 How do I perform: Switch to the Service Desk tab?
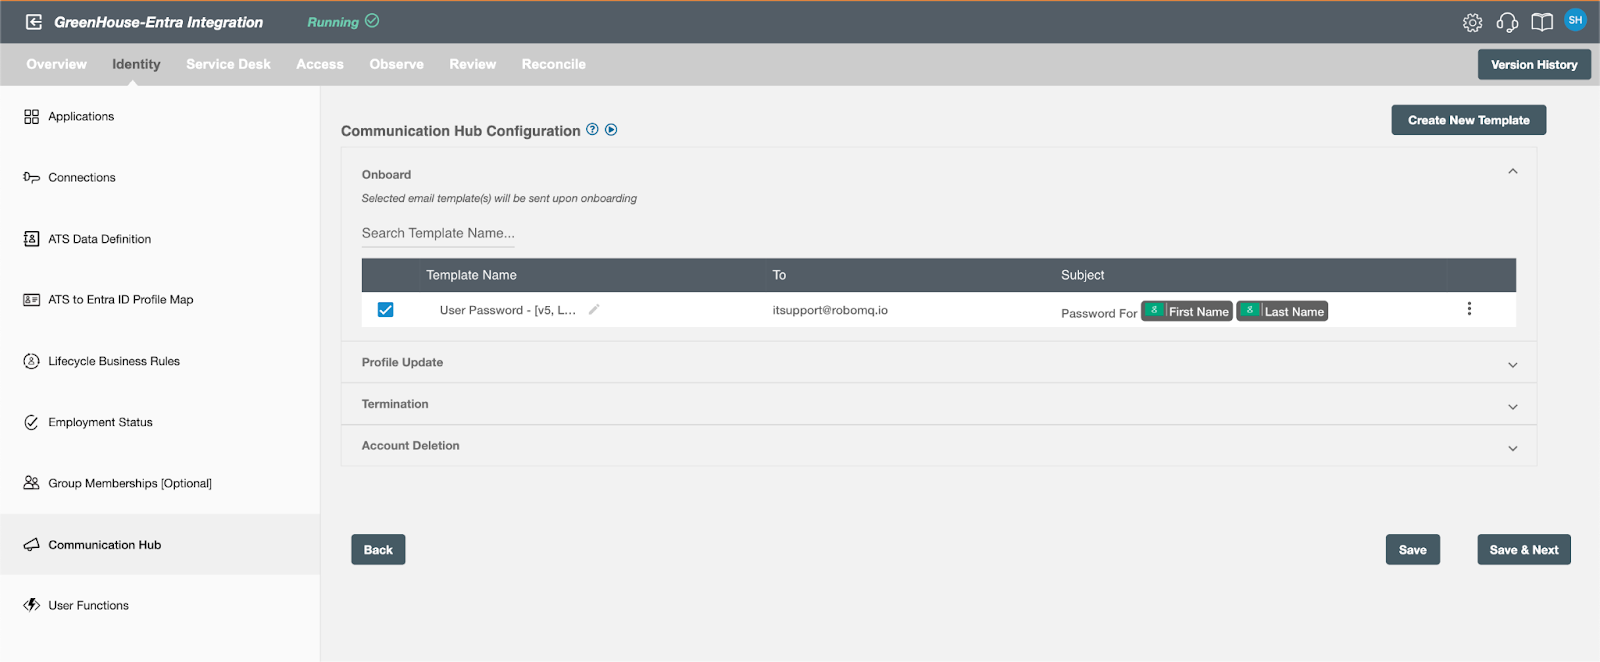coord(228,64)
